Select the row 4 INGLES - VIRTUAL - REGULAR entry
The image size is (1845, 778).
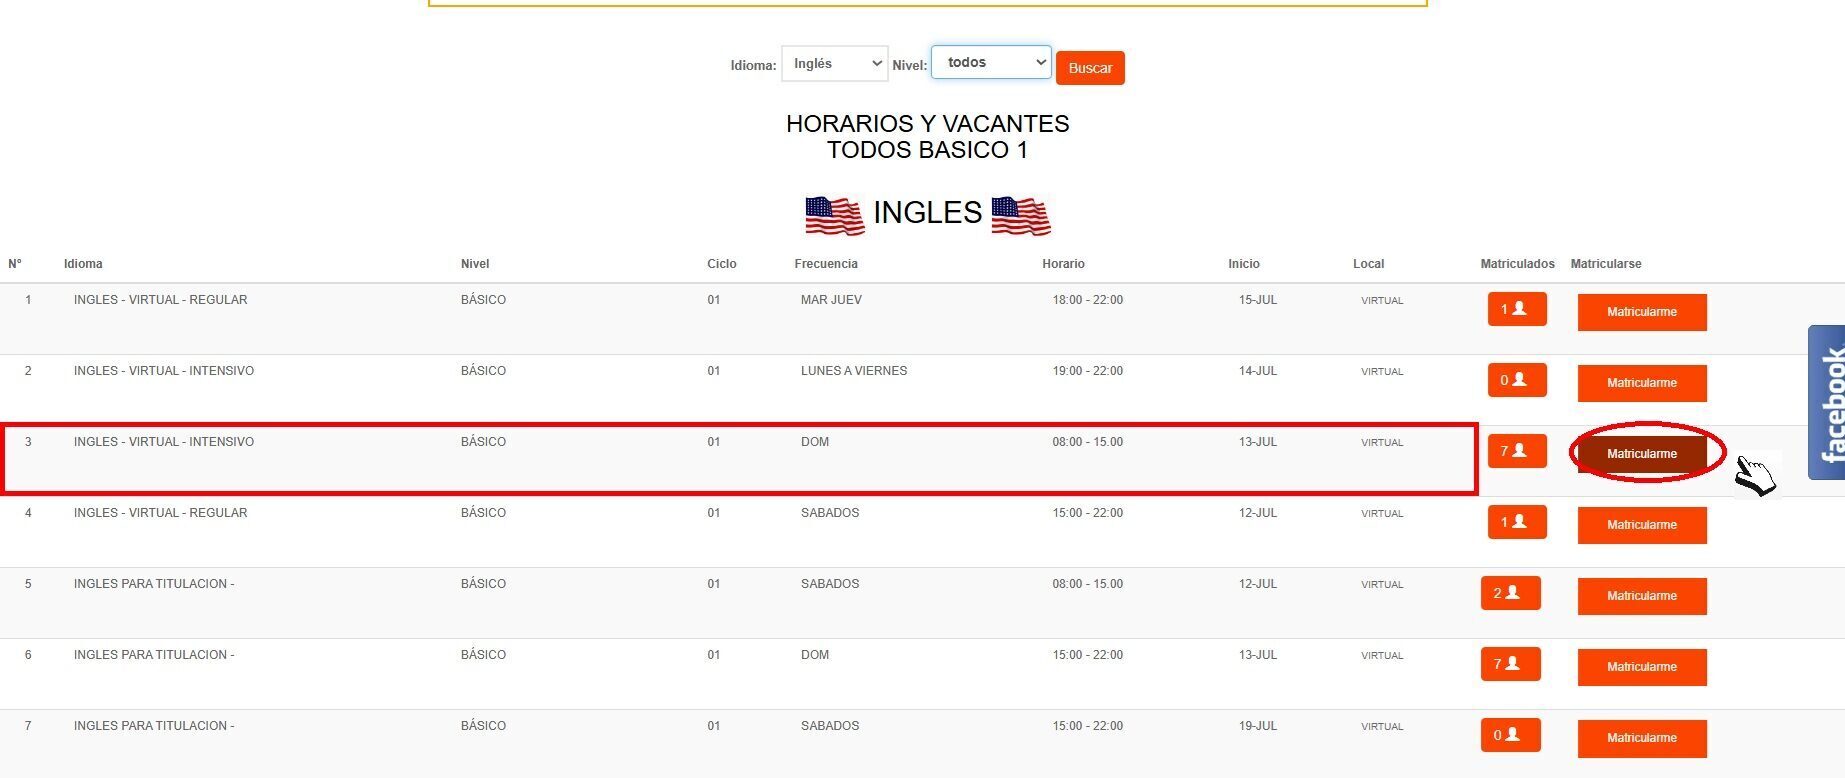160,513
